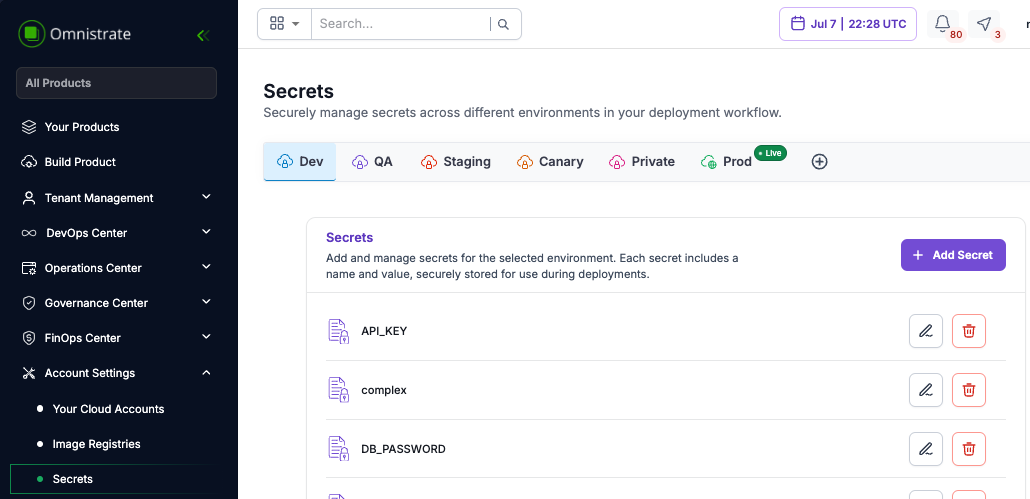
Task: Click the Search input field
Action: 401,24
